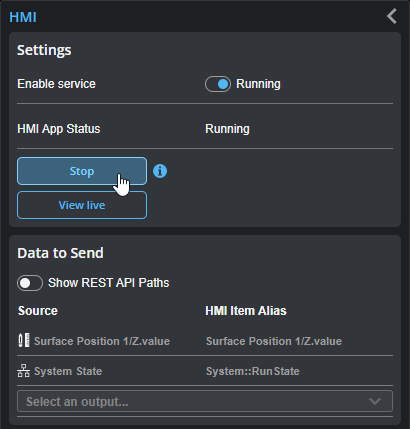Click the Data to Send heading
The width and height of the screenshot is (410, 429).
pyautogui.click(x=60, y=253)
